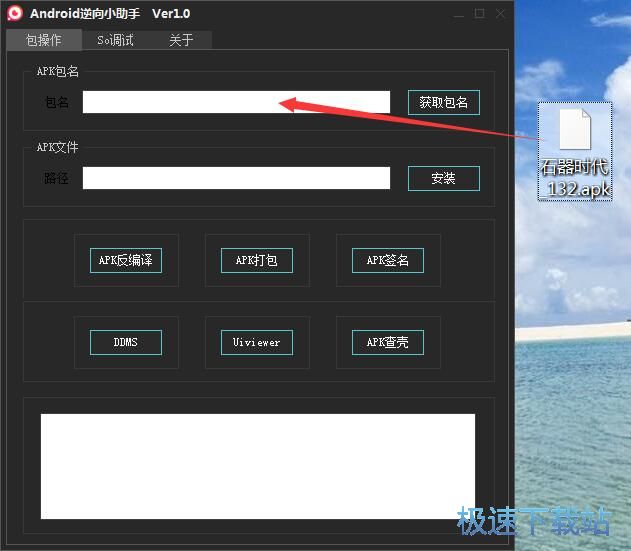Screen dimensions: 631x551
Task: Click the APK反编译 button
Action: click(x=126, y=260)
